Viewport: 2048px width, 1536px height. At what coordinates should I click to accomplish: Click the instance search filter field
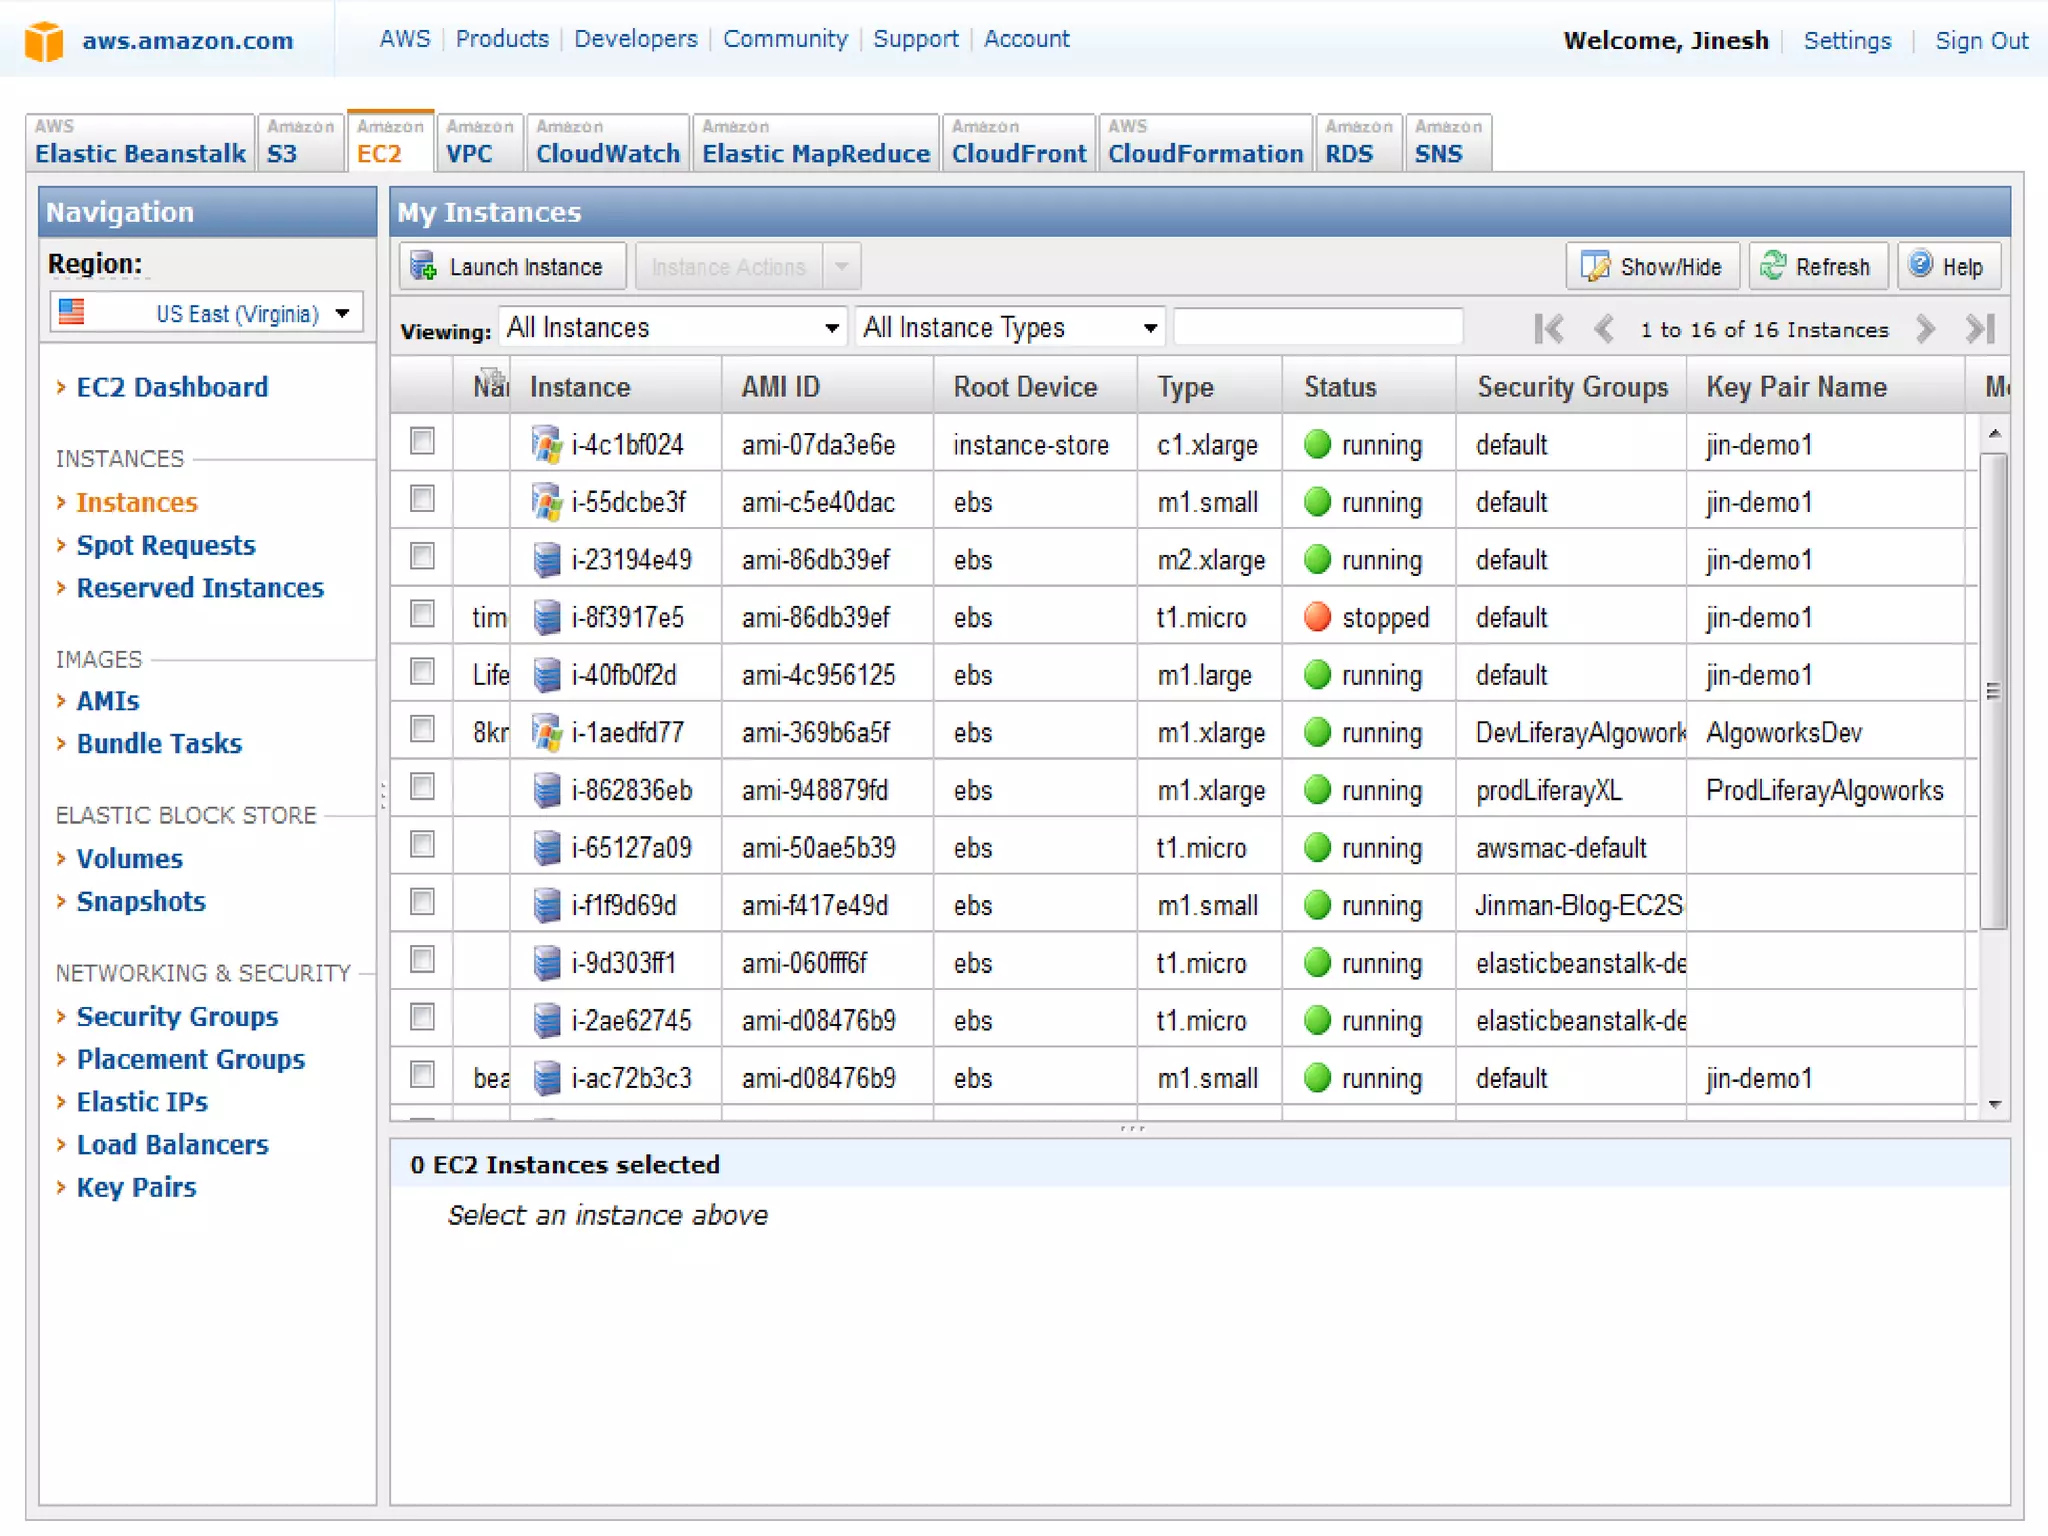pyautogui.click(x=1317, y=328)
